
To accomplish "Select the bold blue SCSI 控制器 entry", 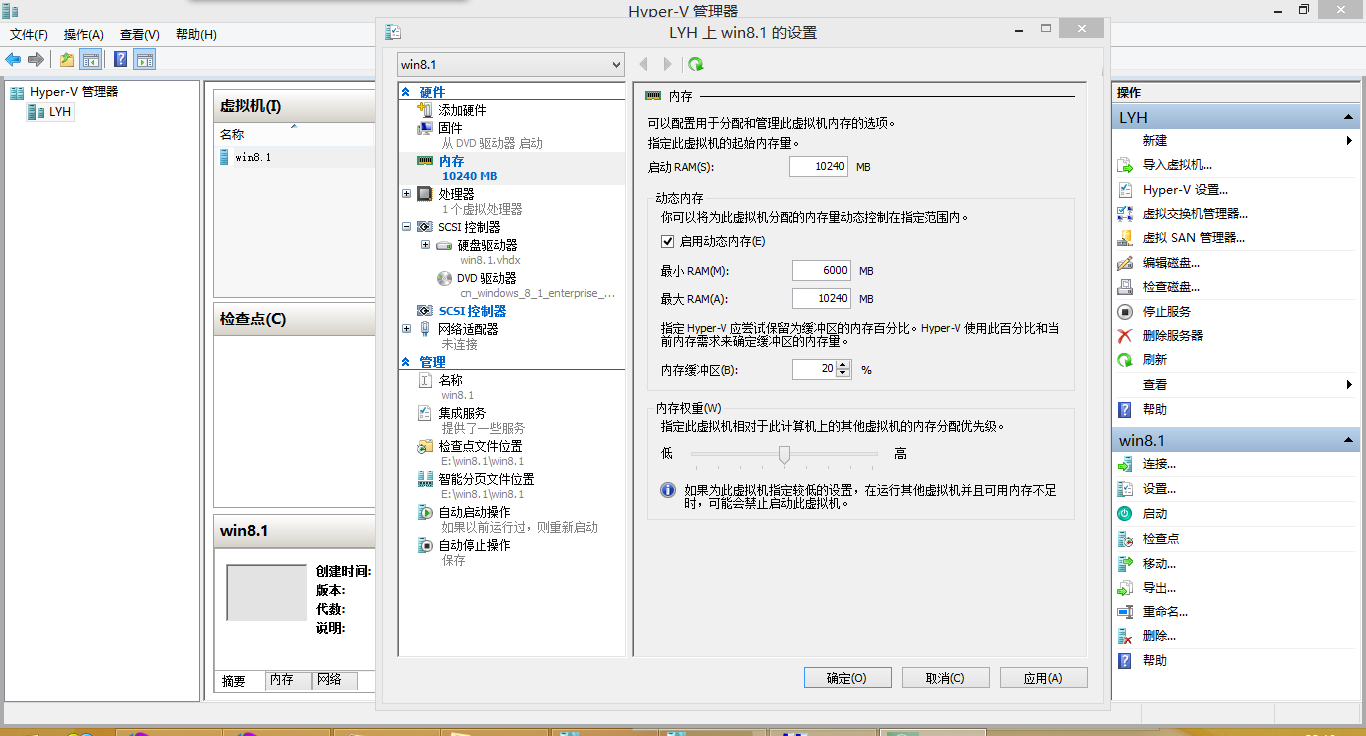I will point(472,311).
